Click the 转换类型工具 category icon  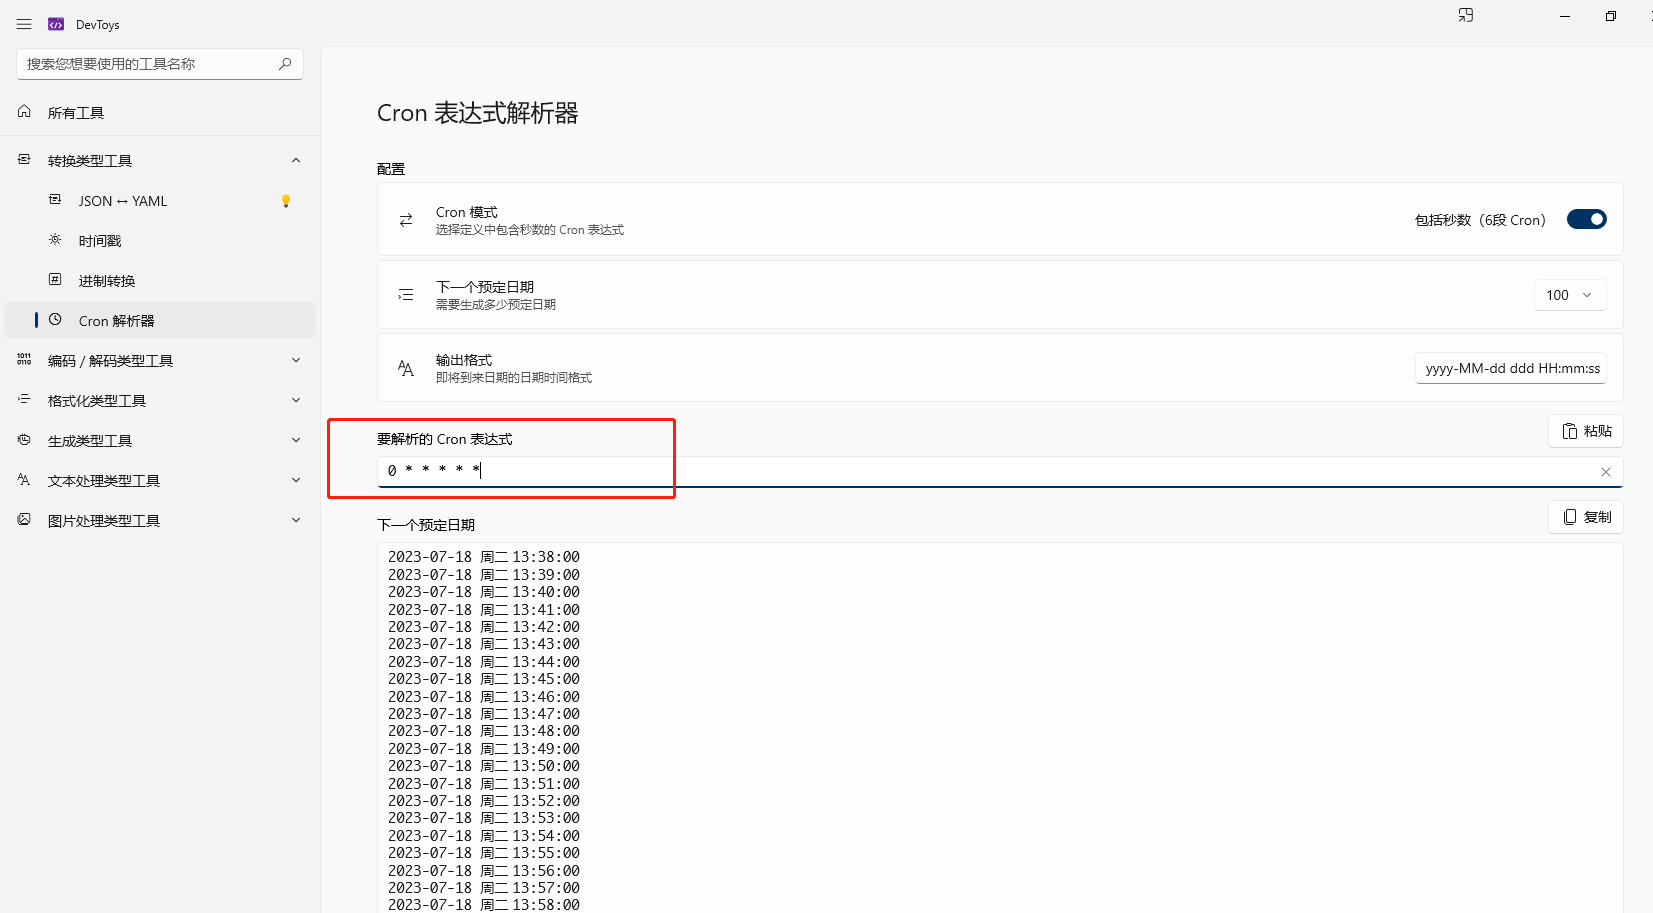24,160
